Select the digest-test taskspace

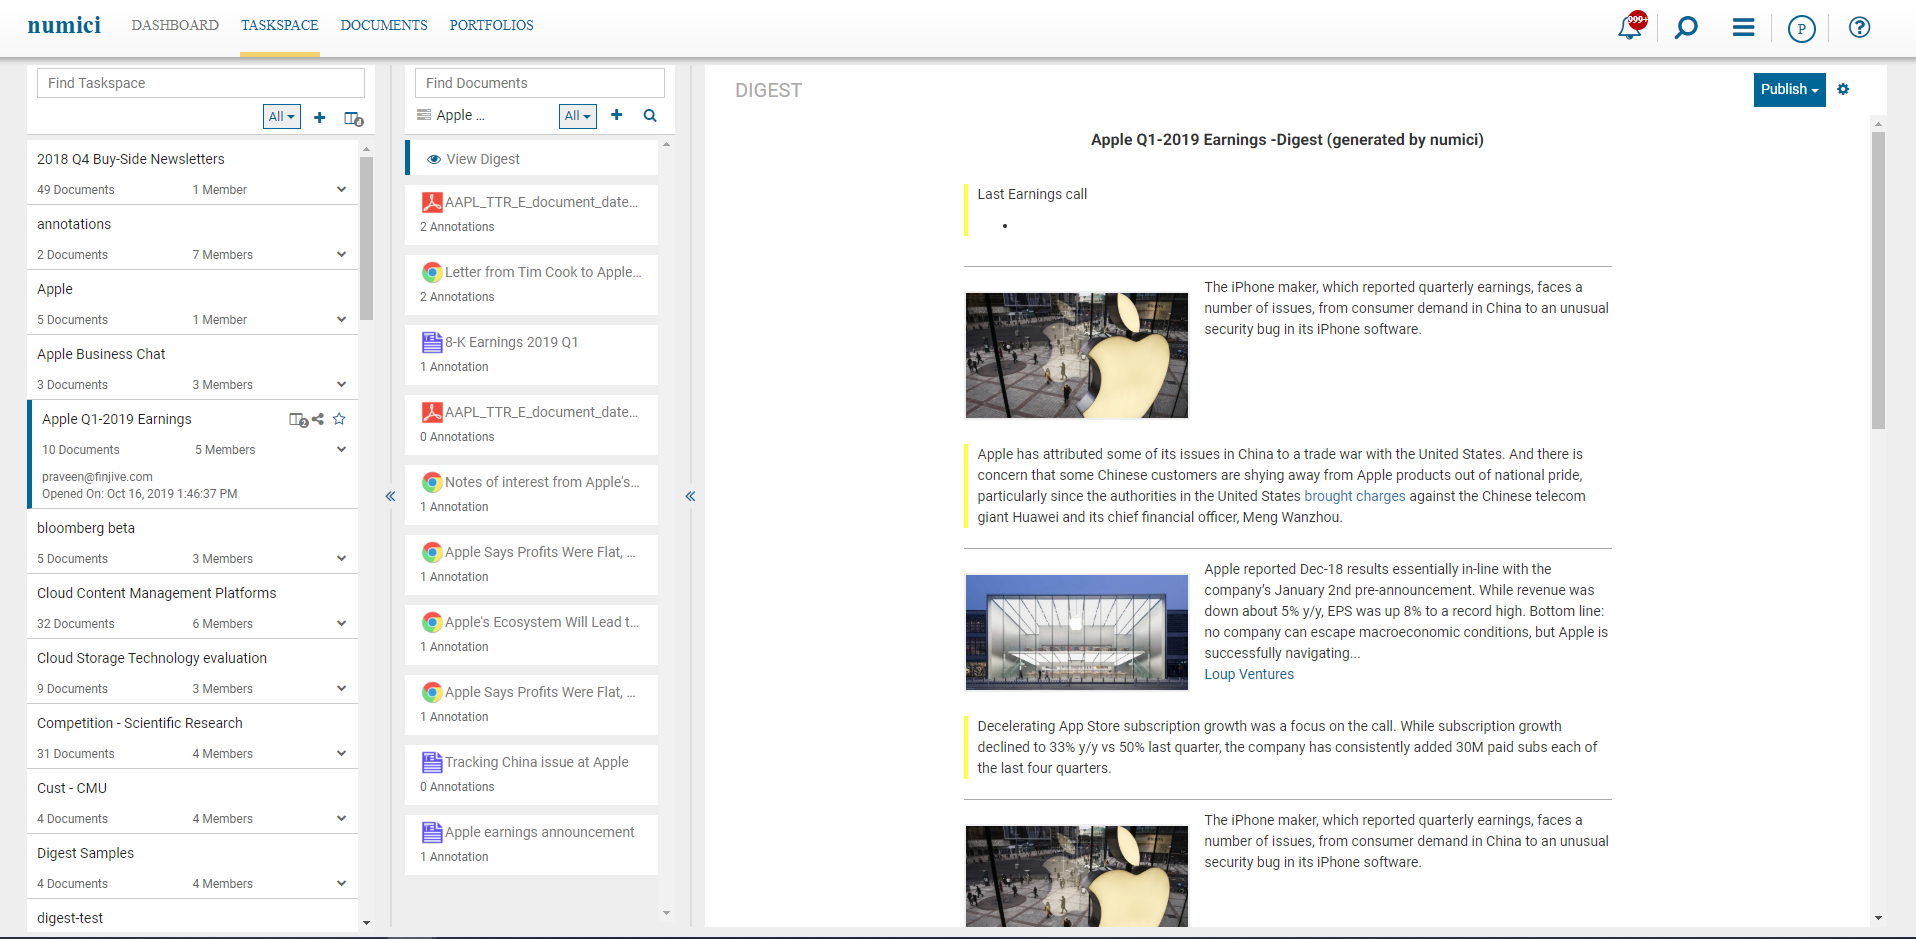click(70, 918)
